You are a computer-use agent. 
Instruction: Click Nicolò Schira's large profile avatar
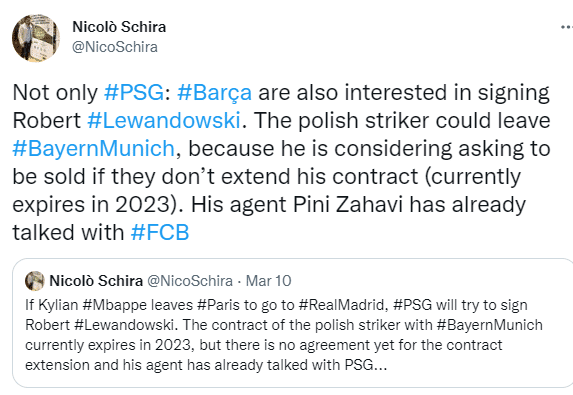point(36,38)
